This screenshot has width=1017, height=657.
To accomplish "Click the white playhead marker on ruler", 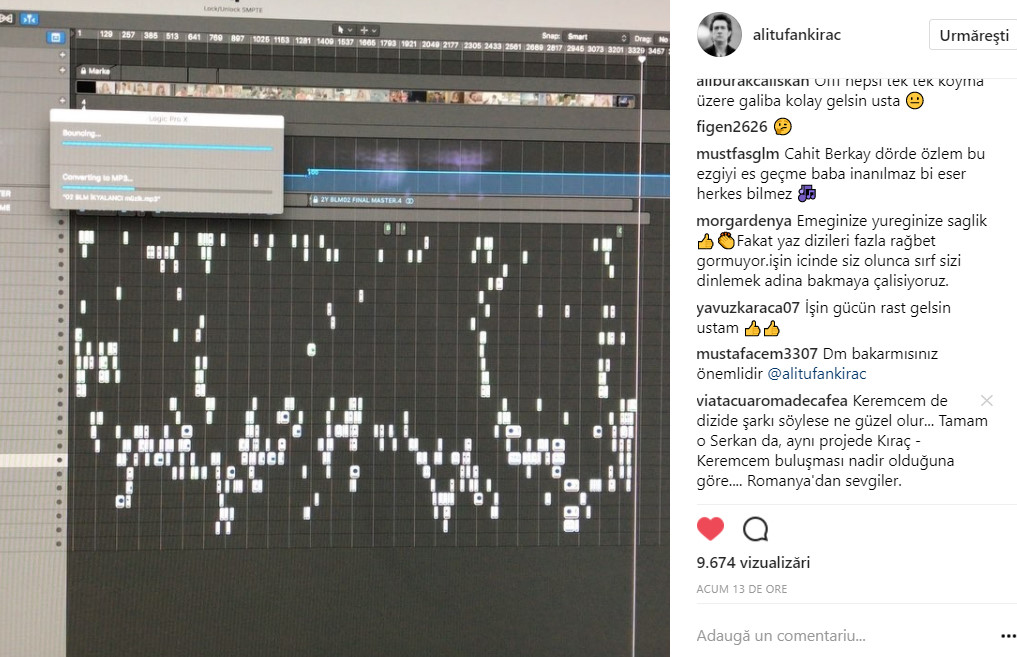I will 642,60.
